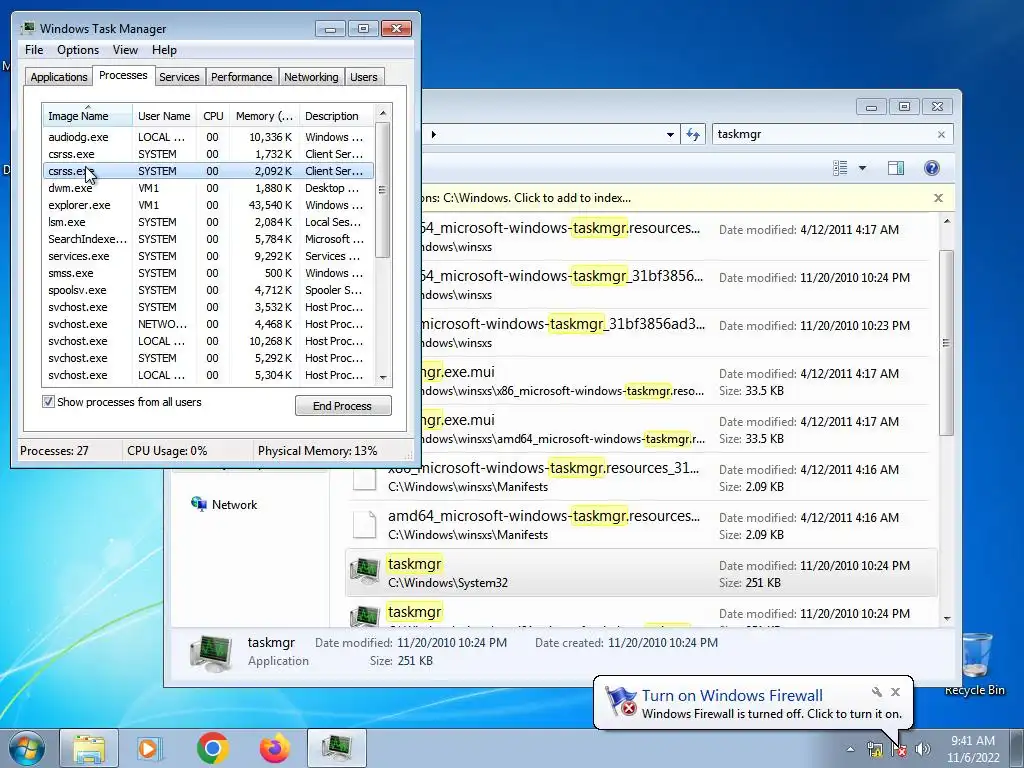Select Network in Explorer navigation pane

(x=224, y=504)
